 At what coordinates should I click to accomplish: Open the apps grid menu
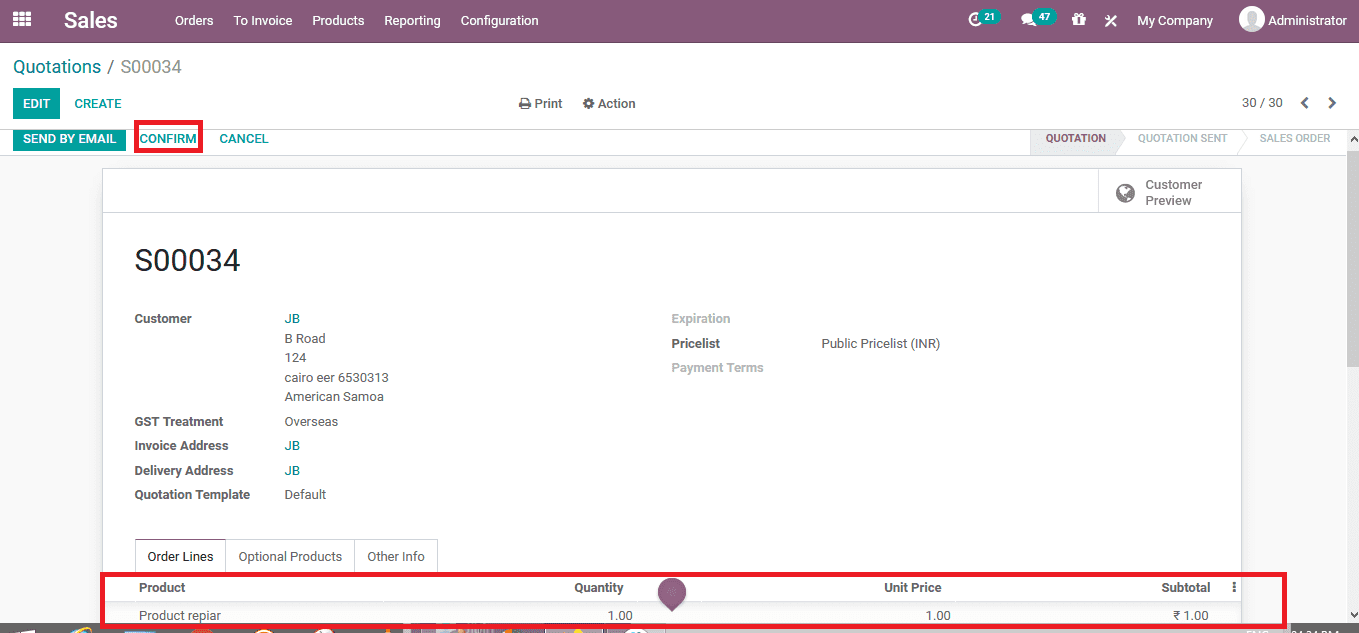[x=21, y=19]
